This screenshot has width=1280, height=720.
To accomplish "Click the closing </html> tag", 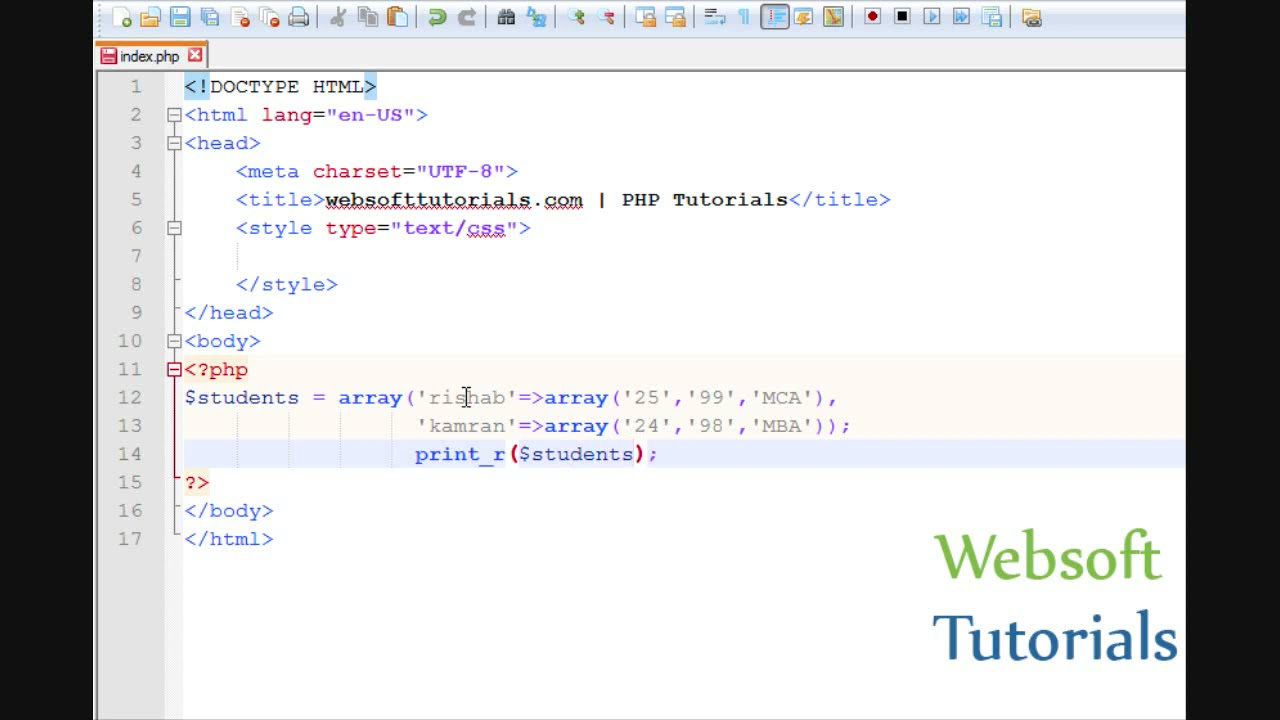I will 229,539.
